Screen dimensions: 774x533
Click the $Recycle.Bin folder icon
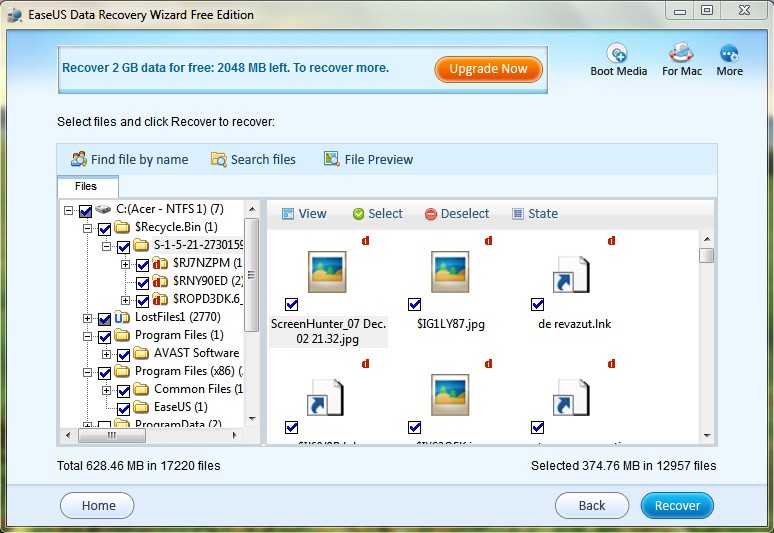[122, 227]
